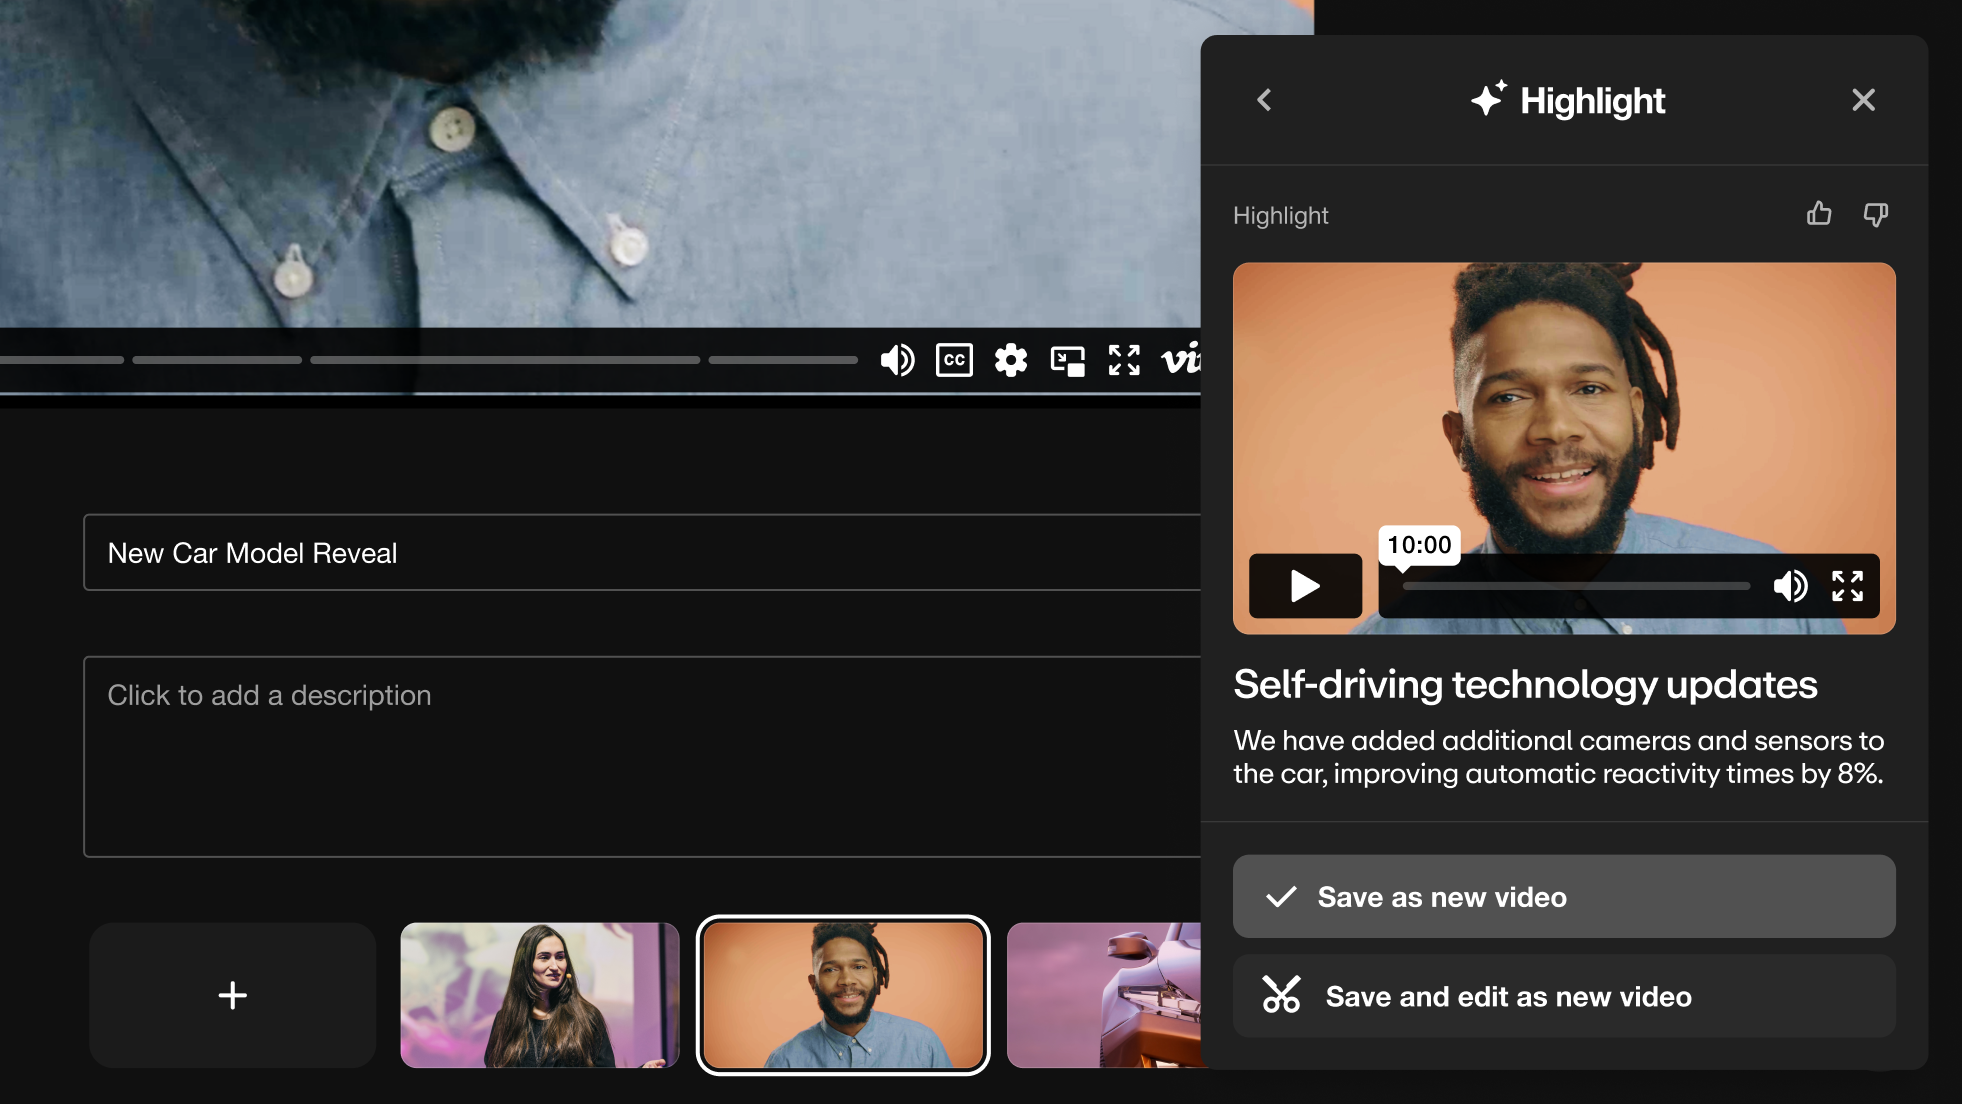Viewport: 1962px width, 1104px height.
Task: Click the sparkle icon beside Highlight title
Action: pyautogui.click(x=1487, y=99)
